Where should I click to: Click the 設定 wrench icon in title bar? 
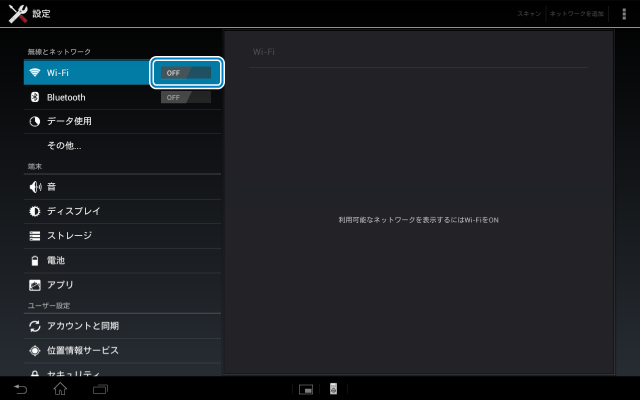coord(17,14)
